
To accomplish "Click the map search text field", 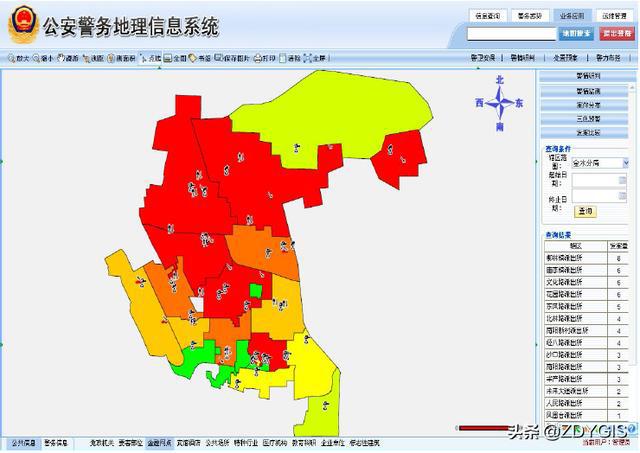I will 510,34.
